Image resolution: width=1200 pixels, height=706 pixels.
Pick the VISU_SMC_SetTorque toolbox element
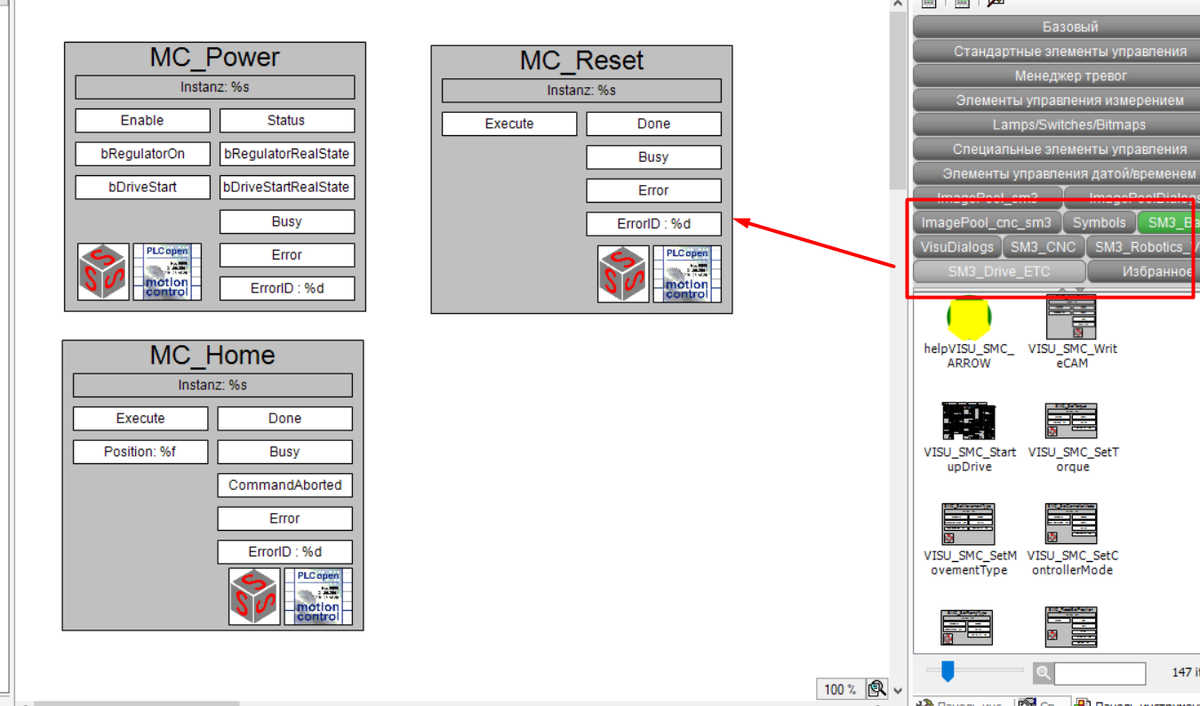point(1071,422)
